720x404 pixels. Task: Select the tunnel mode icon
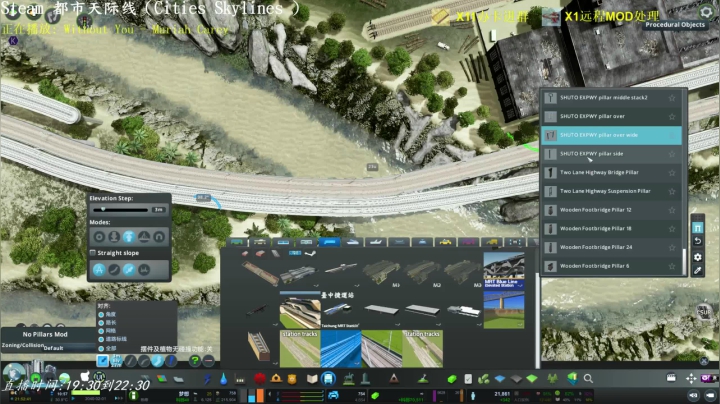[x=159, y=237]
